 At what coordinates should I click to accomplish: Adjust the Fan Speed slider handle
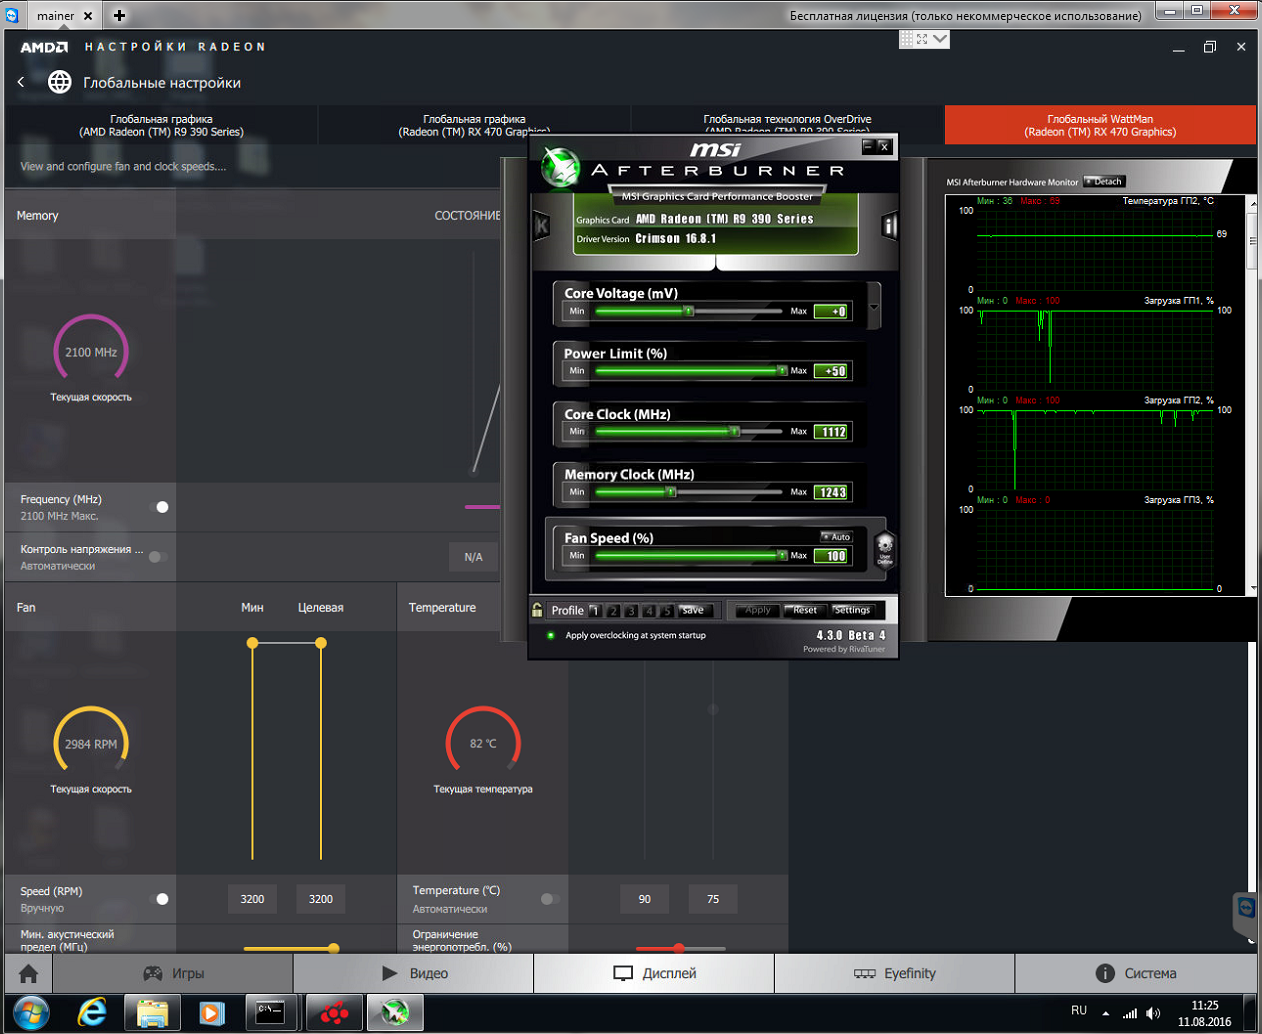pos(782,555)
